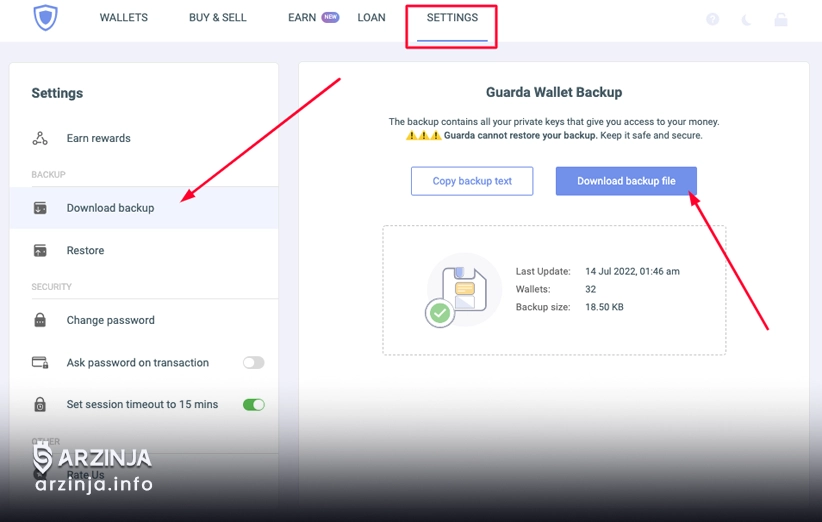Open the Wallets tab
This screenshot has width=822, height=522.
tap(124, 18)
